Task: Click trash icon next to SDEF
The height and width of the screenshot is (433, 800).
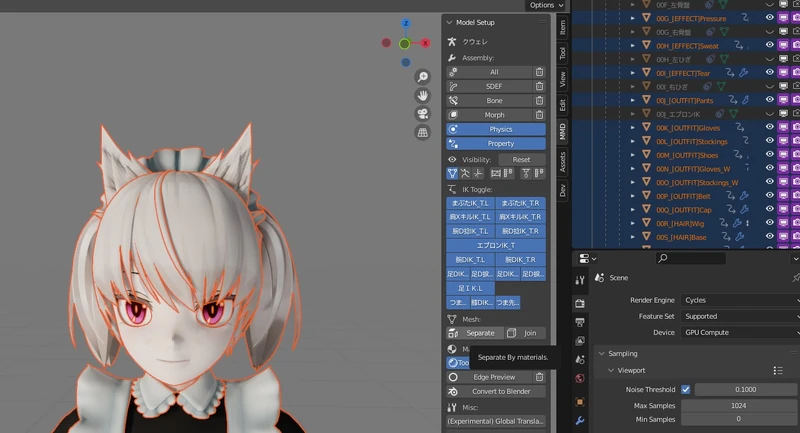Action: (539, 86)
